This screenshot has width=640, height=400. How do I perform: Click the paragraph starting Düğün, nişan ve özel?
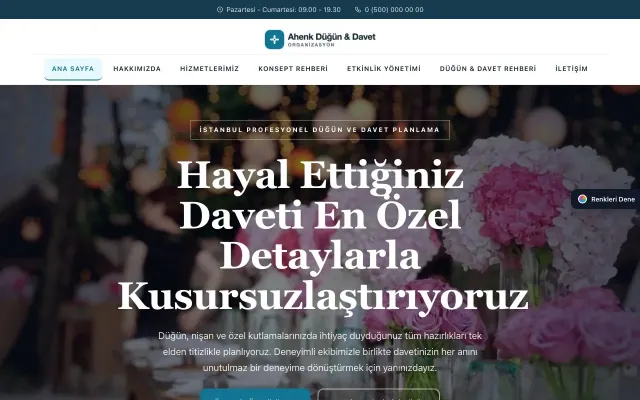320,352
